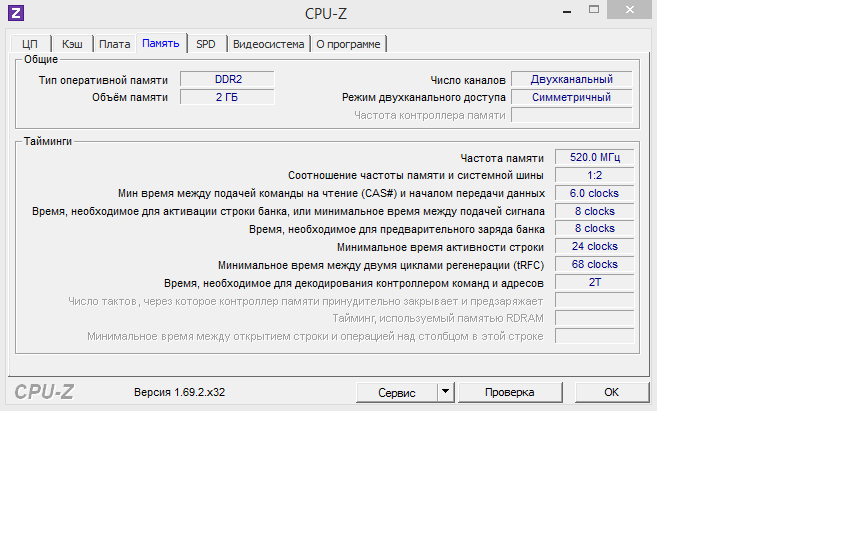Viewport: 864px width, 540px height.
Task: Click the 520.0 МГц frequency value
Action: [595, 158]
